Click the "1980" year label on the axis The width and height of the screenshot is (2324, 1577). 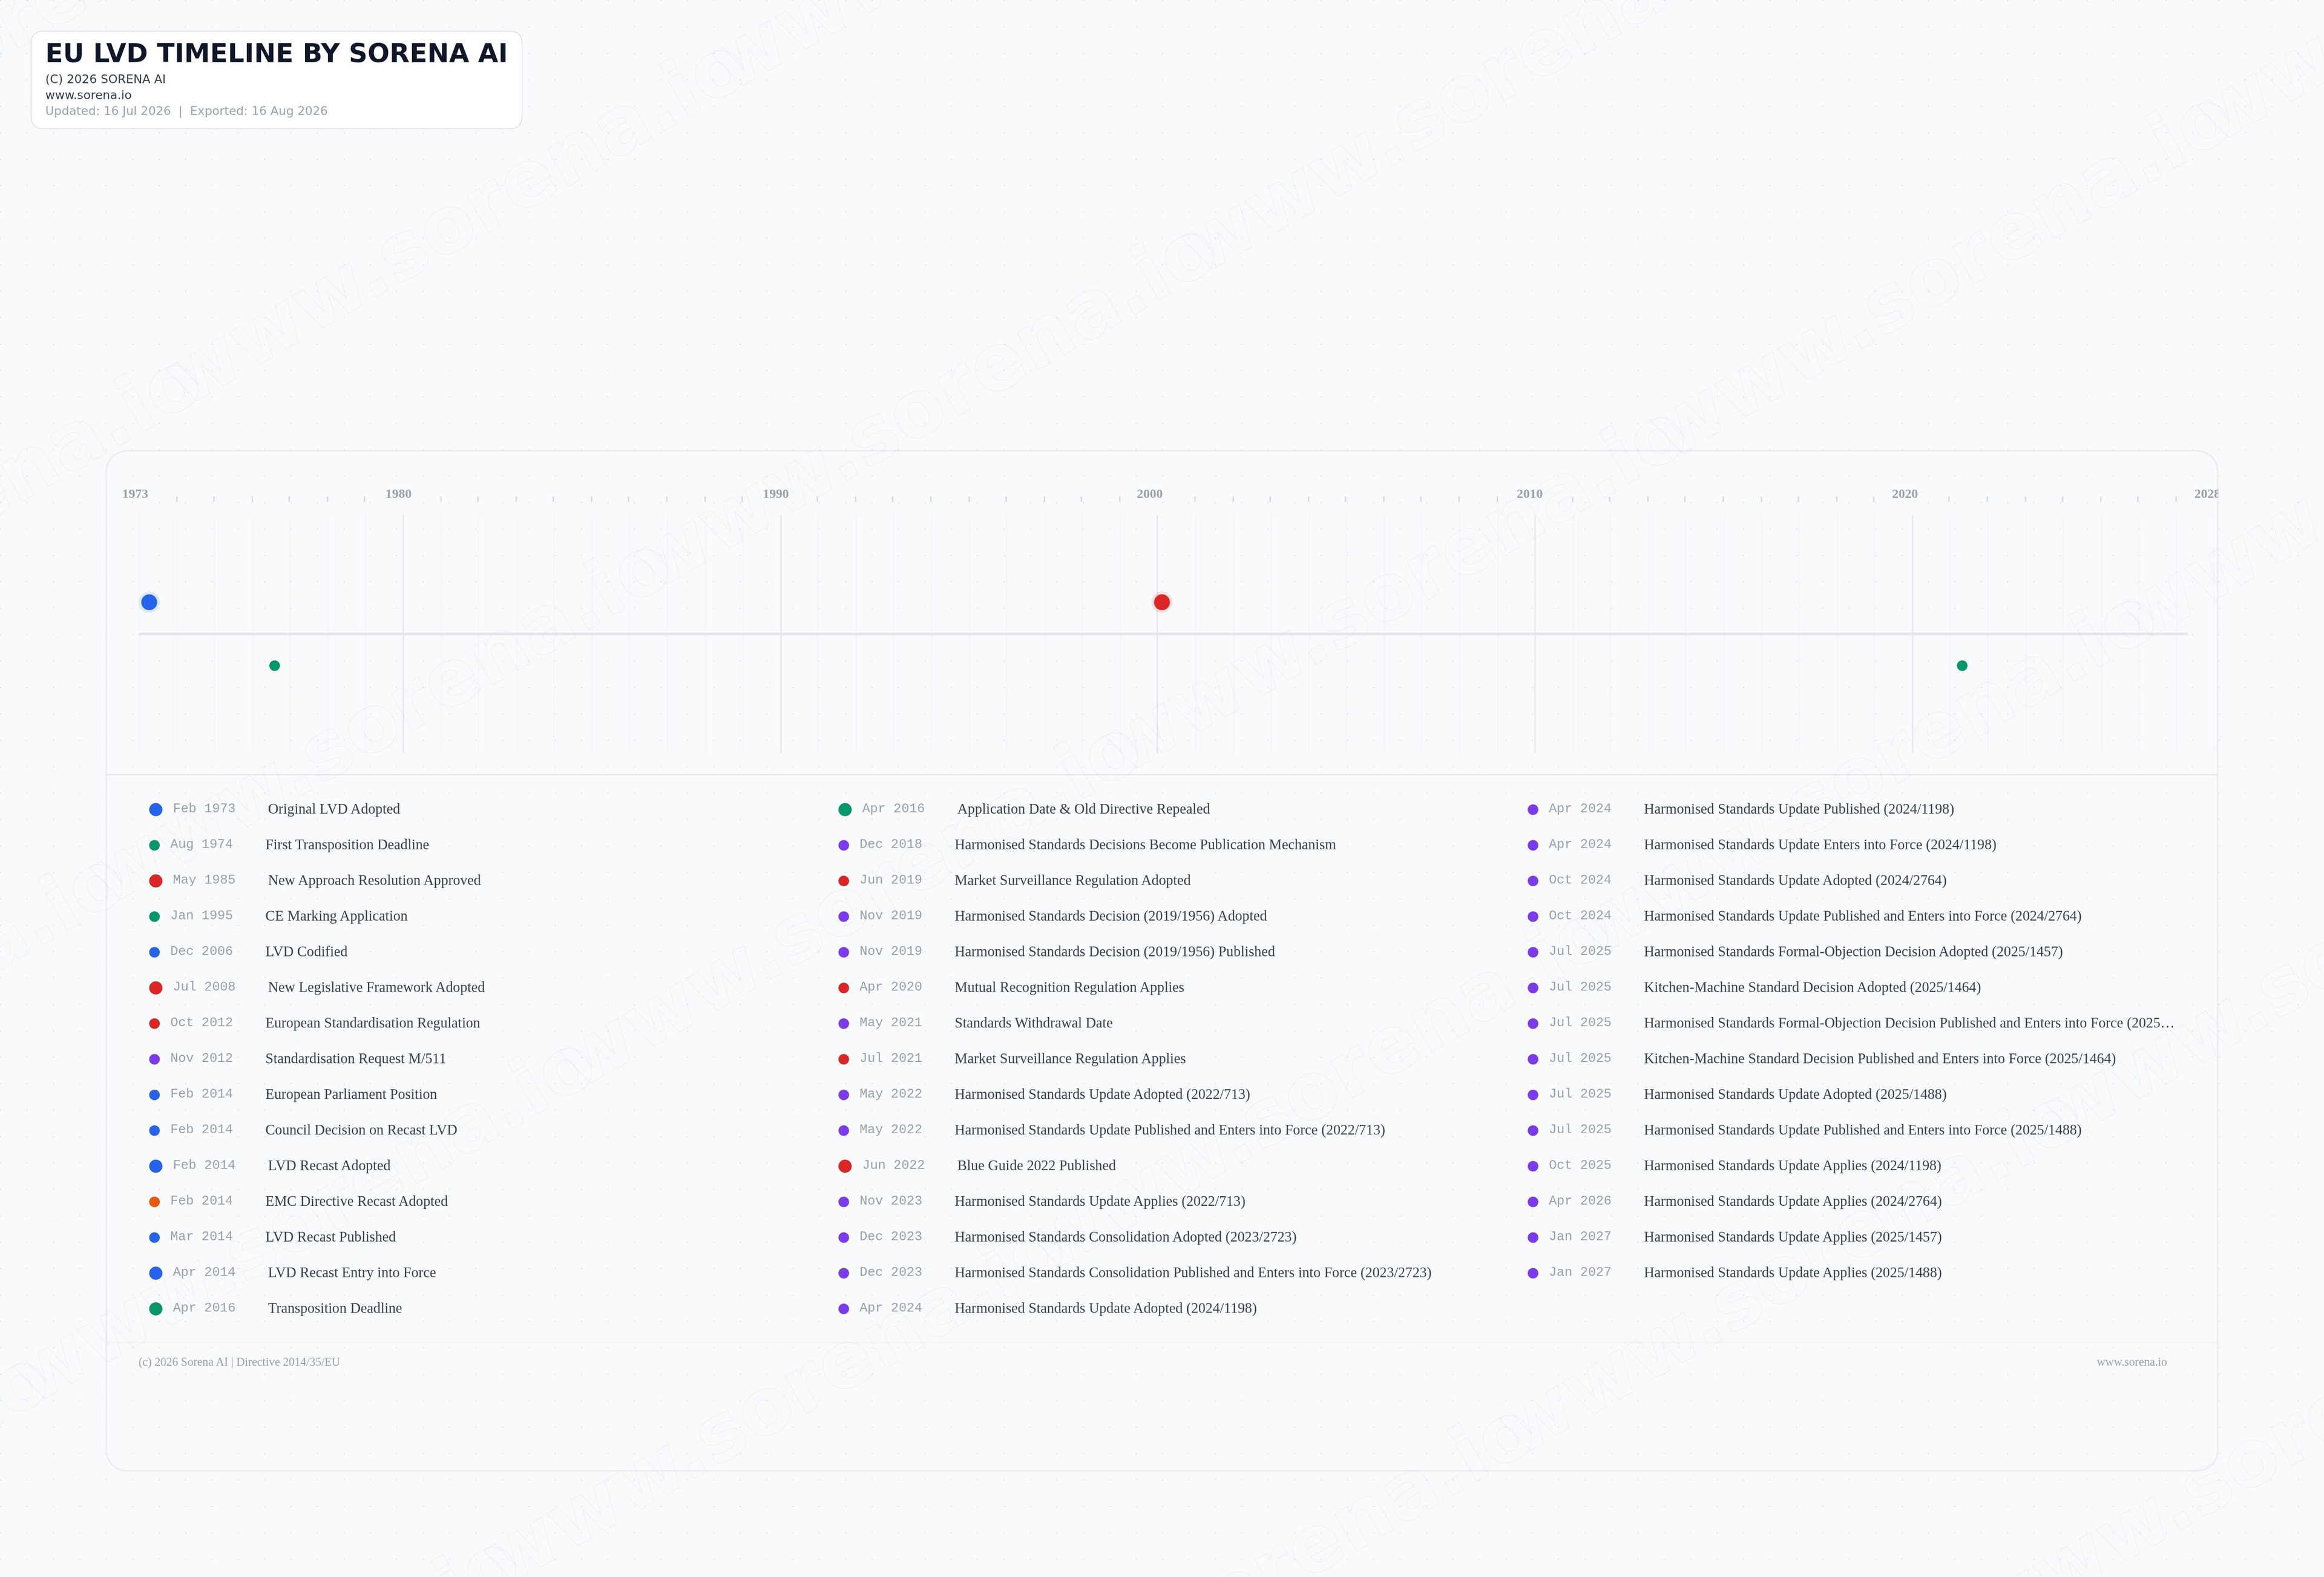[x=399, y=494]
